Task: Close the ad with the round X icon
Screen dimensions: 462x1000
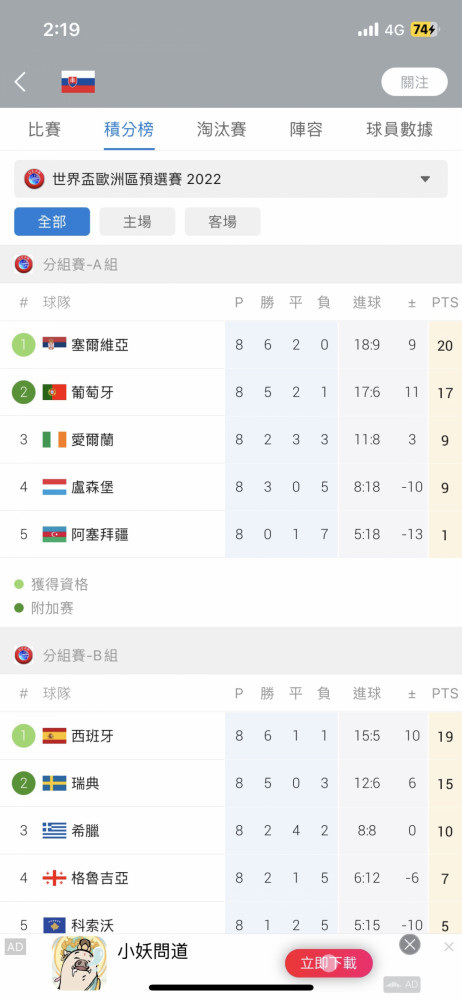Action: [x=410, y=945]
